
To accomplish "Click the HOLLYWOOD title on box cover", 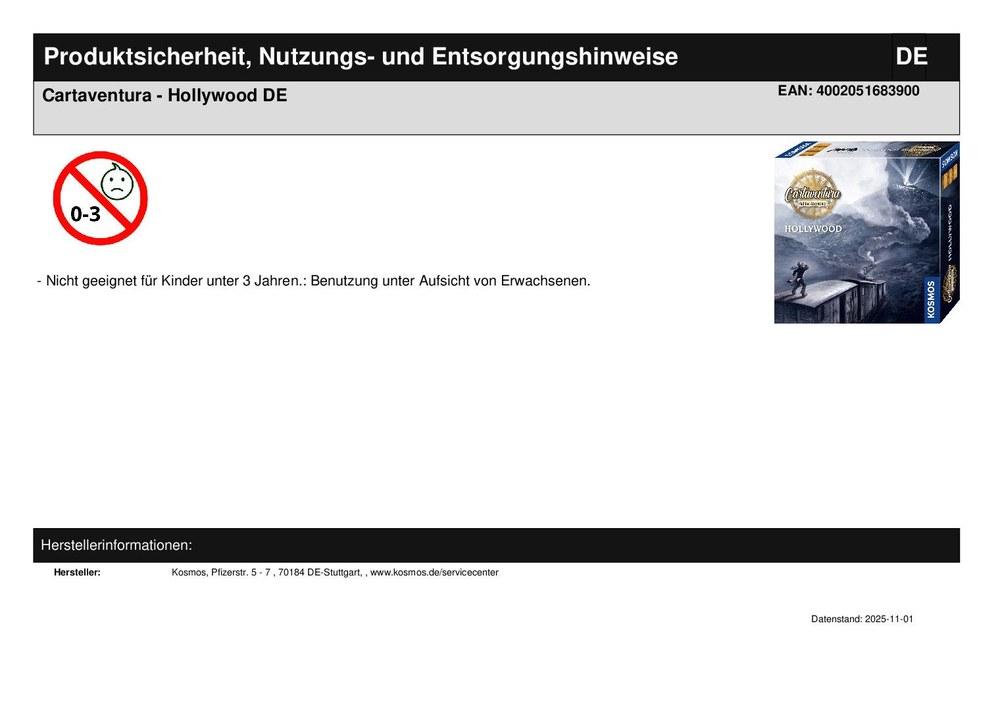I will click(x=813, y=228).
